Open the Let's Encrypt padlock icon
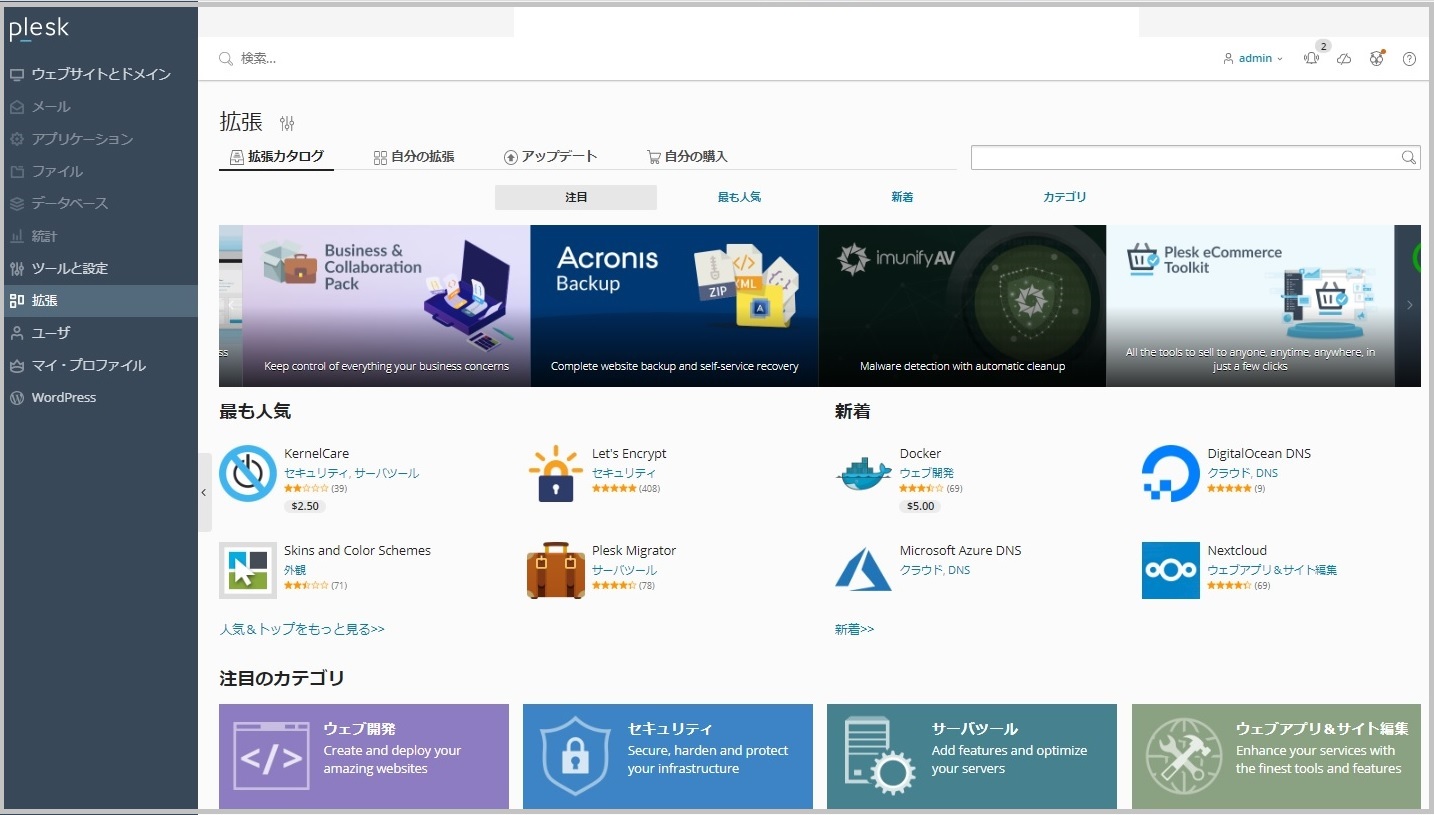1434x815 pixels. point(556,473)
